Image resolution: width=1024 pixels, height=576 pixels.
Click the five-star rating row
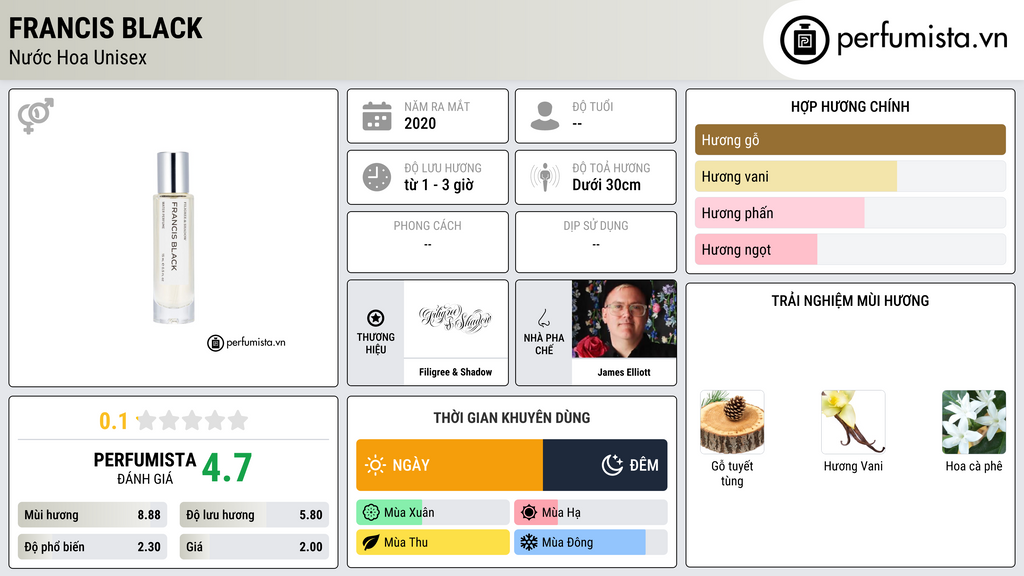click(x=192, y=421)
